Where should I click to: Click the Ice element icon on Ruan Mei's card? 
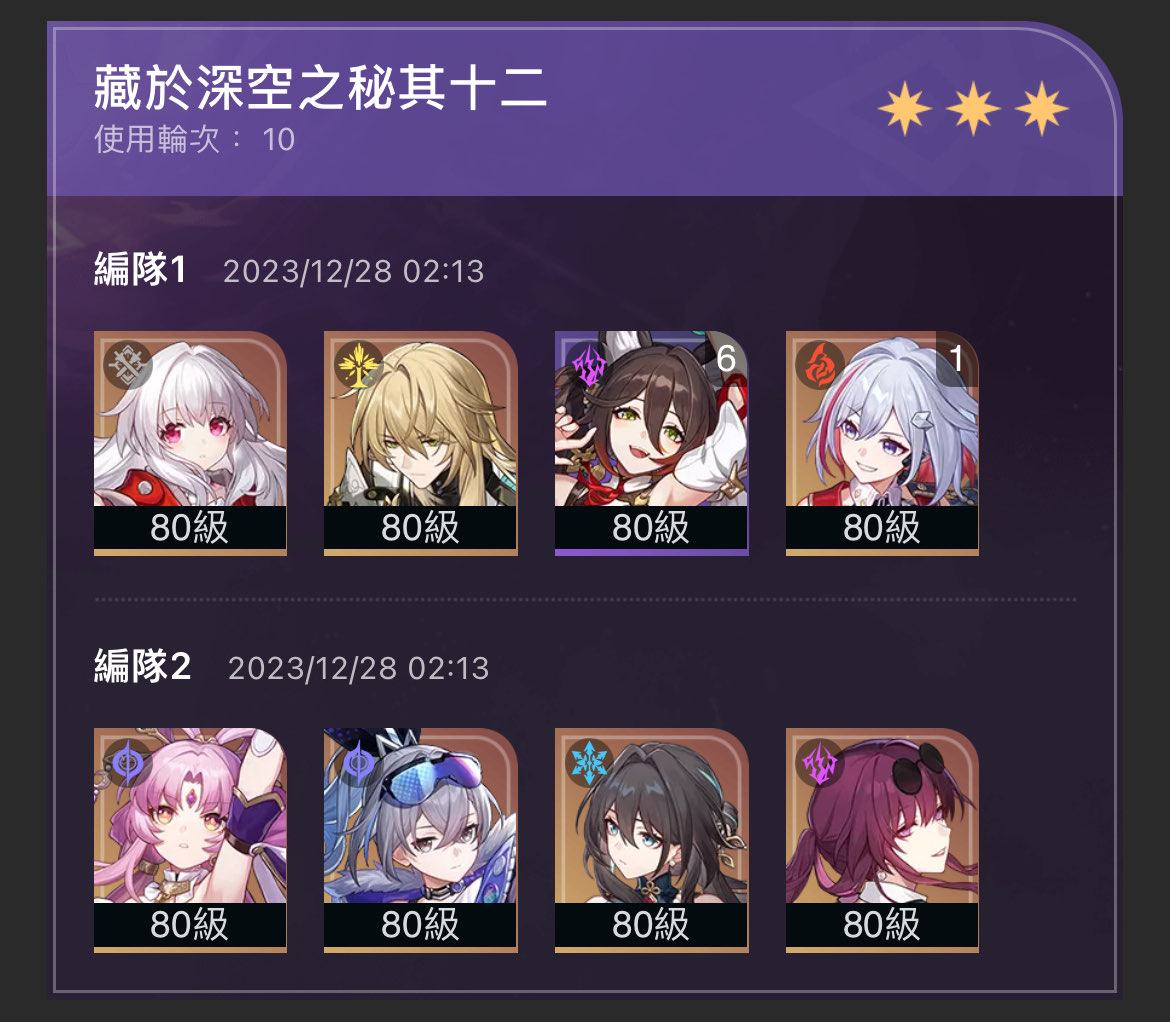[589, 762]
